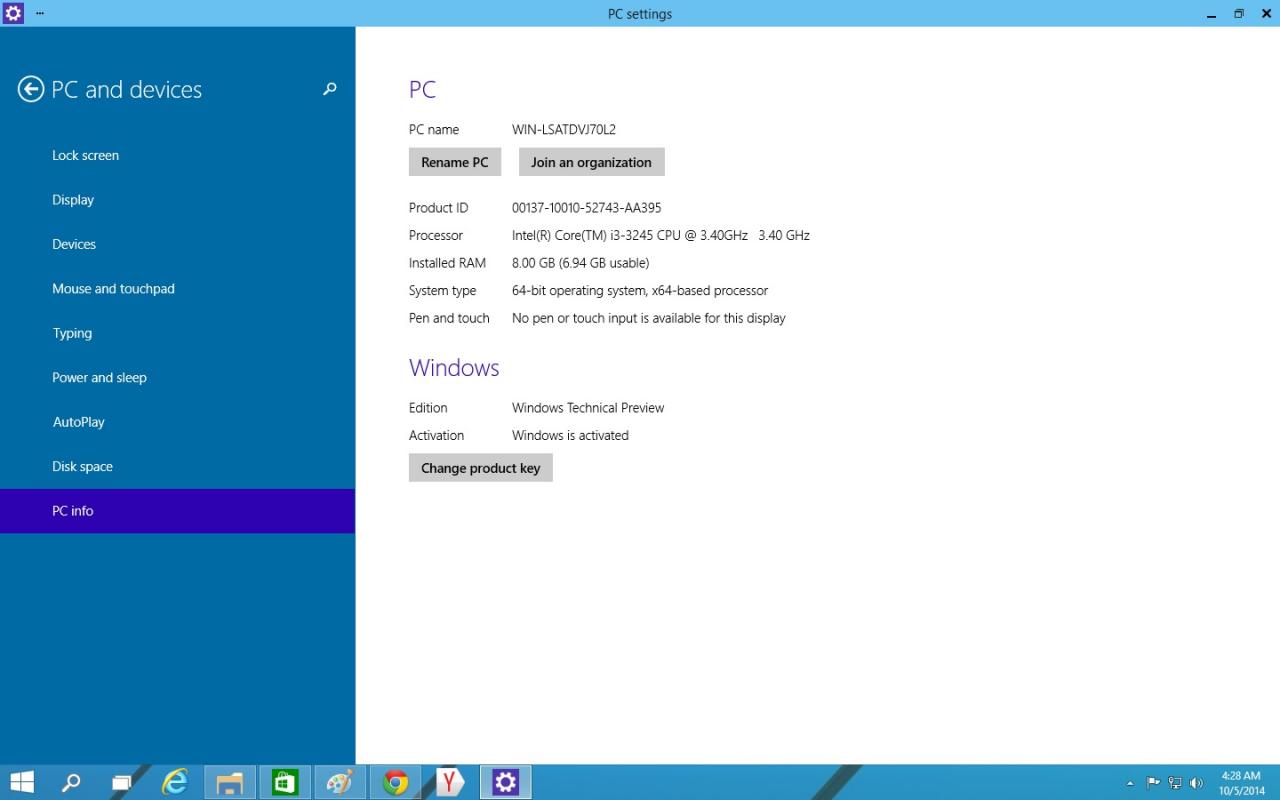1280x800 pixels.
Task: Open the PC settings title bar gear menu
Action: point(13,13)
